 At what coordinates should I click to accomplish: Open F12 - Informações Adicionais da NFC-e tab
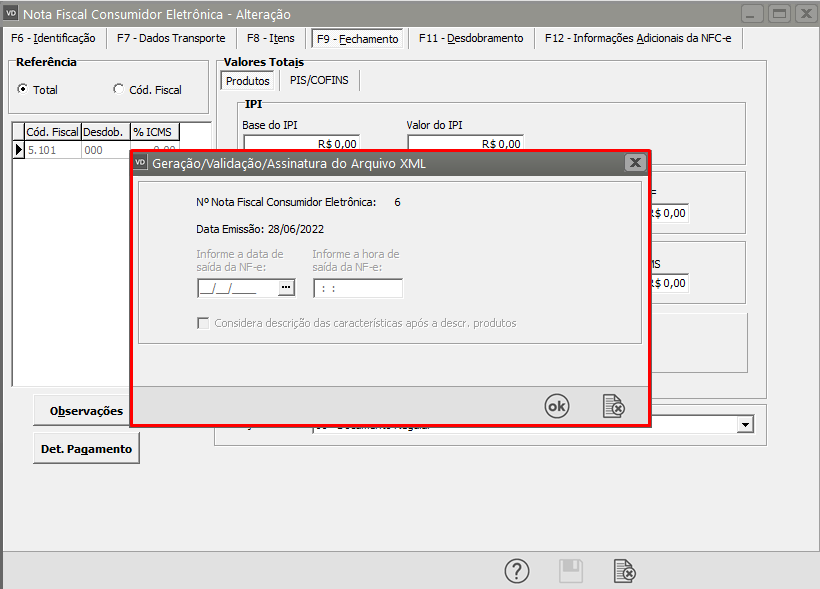[x=638, y=38]
